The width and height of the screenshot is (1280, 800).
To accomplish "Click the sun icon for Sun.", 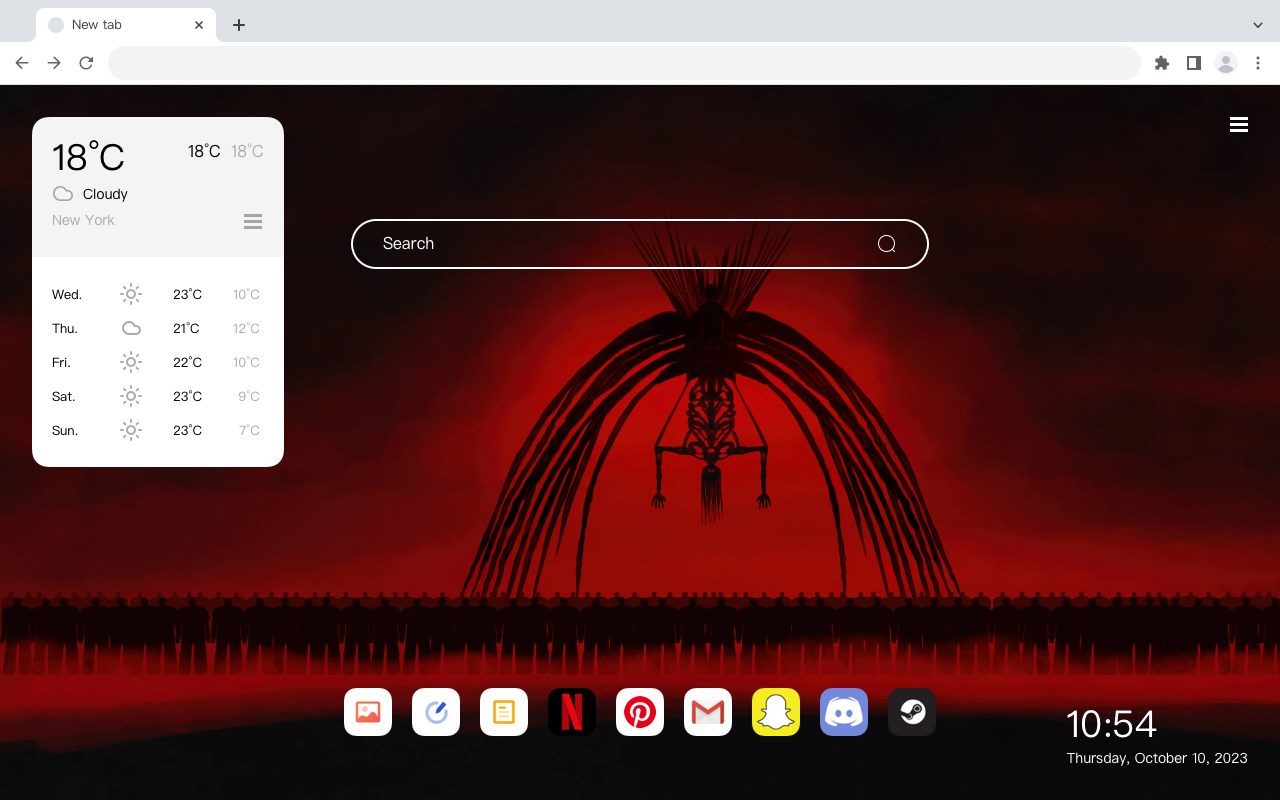I will point(131,430).
